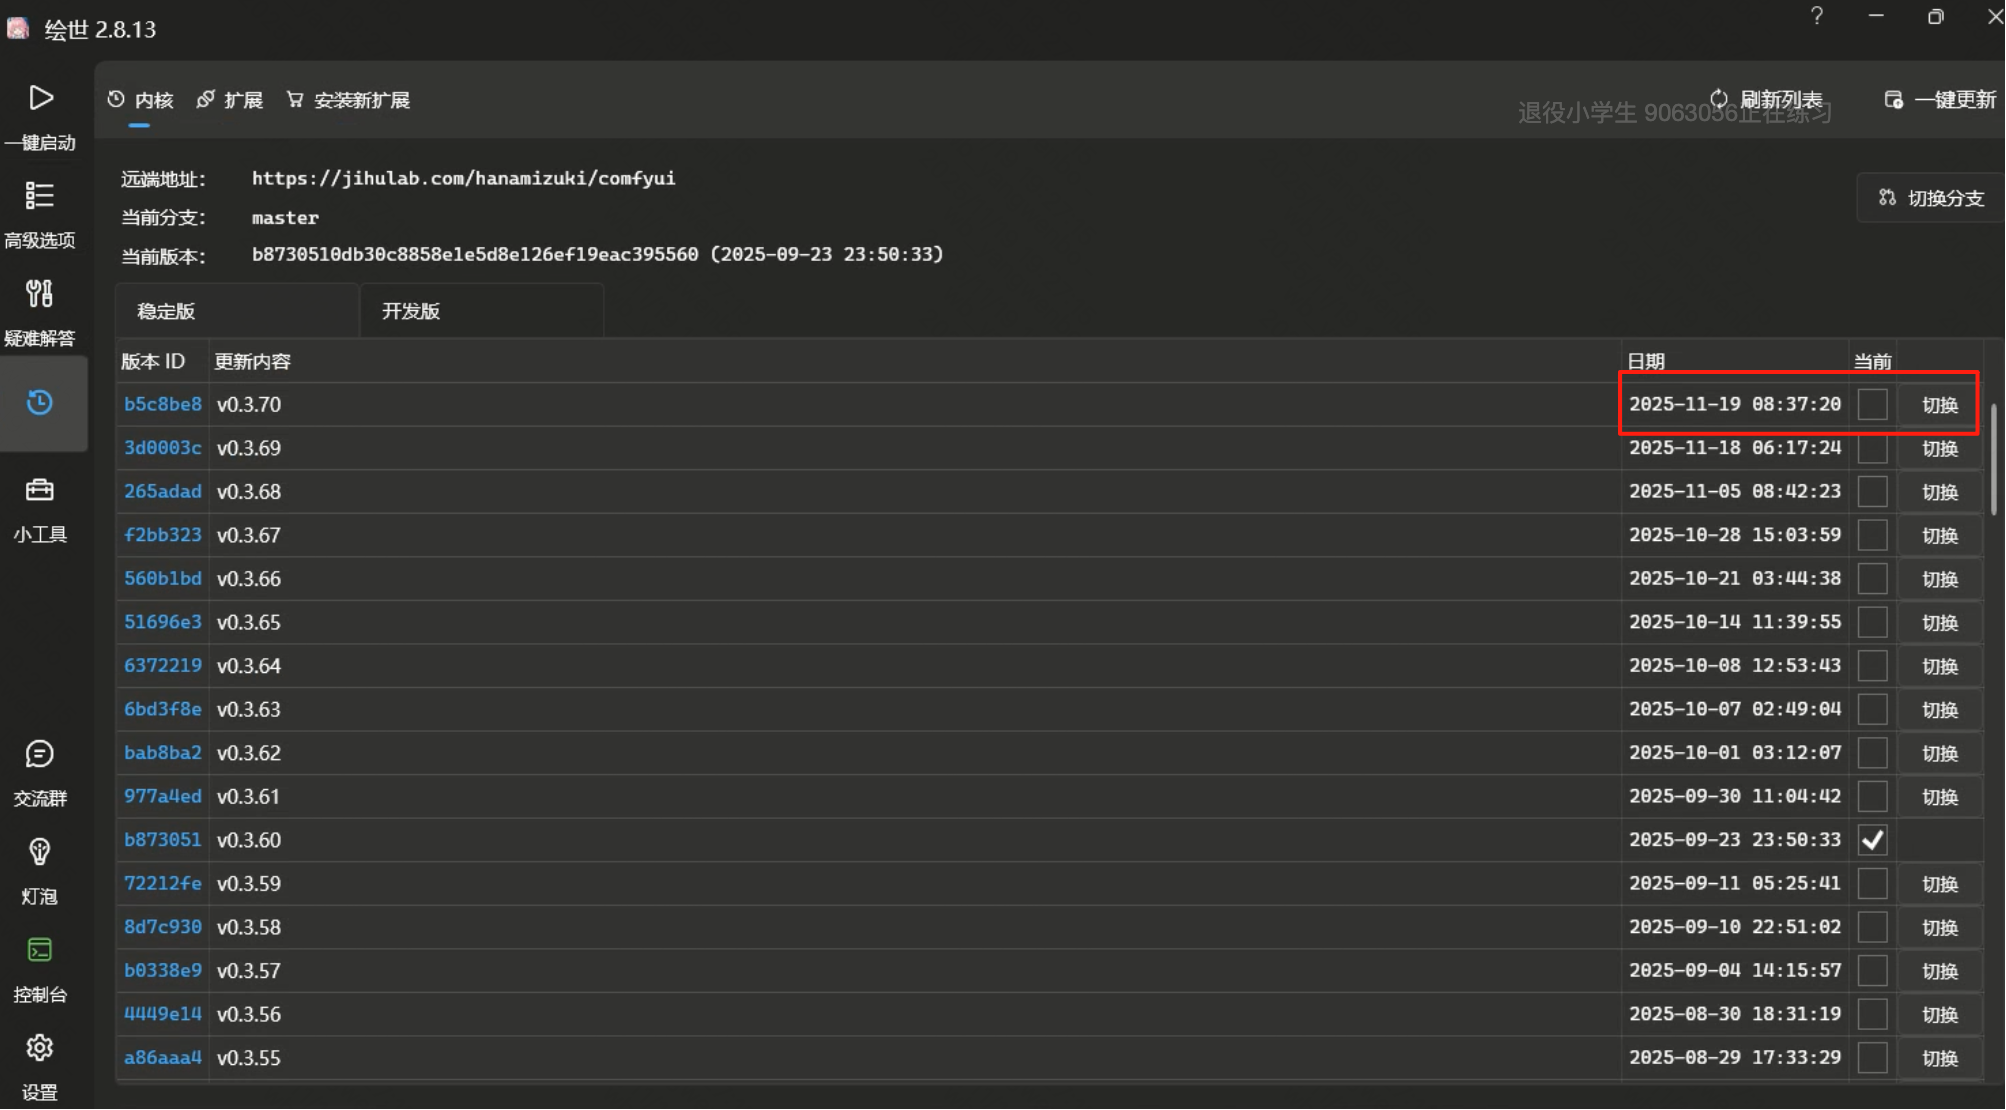Toggle the checked box for v0.3.60
Screen dimensions: 2006x1110
pos(1872,840)
